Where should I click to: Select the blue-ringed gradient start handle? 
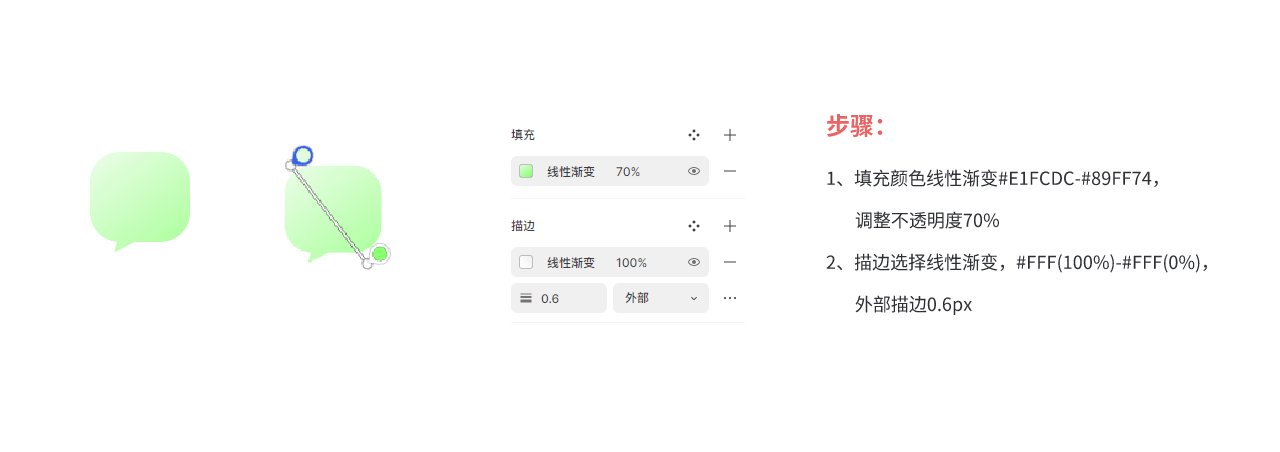tap(303, 155)
